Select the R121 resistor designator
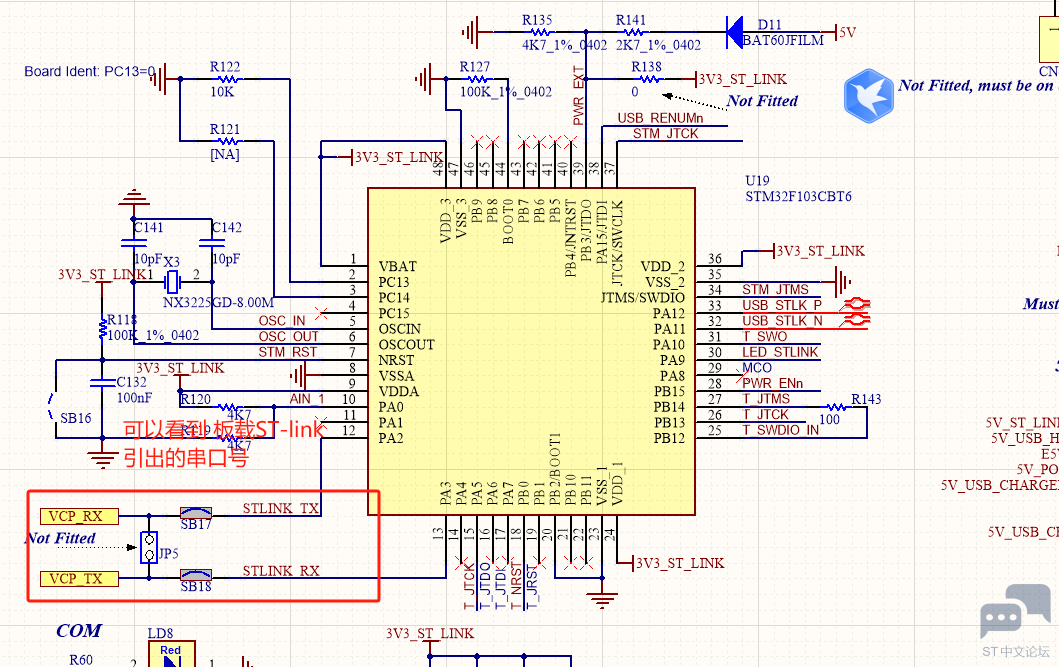Viewport: 1059px width, 667px height. pyautogui.click(x=225, y=129)
